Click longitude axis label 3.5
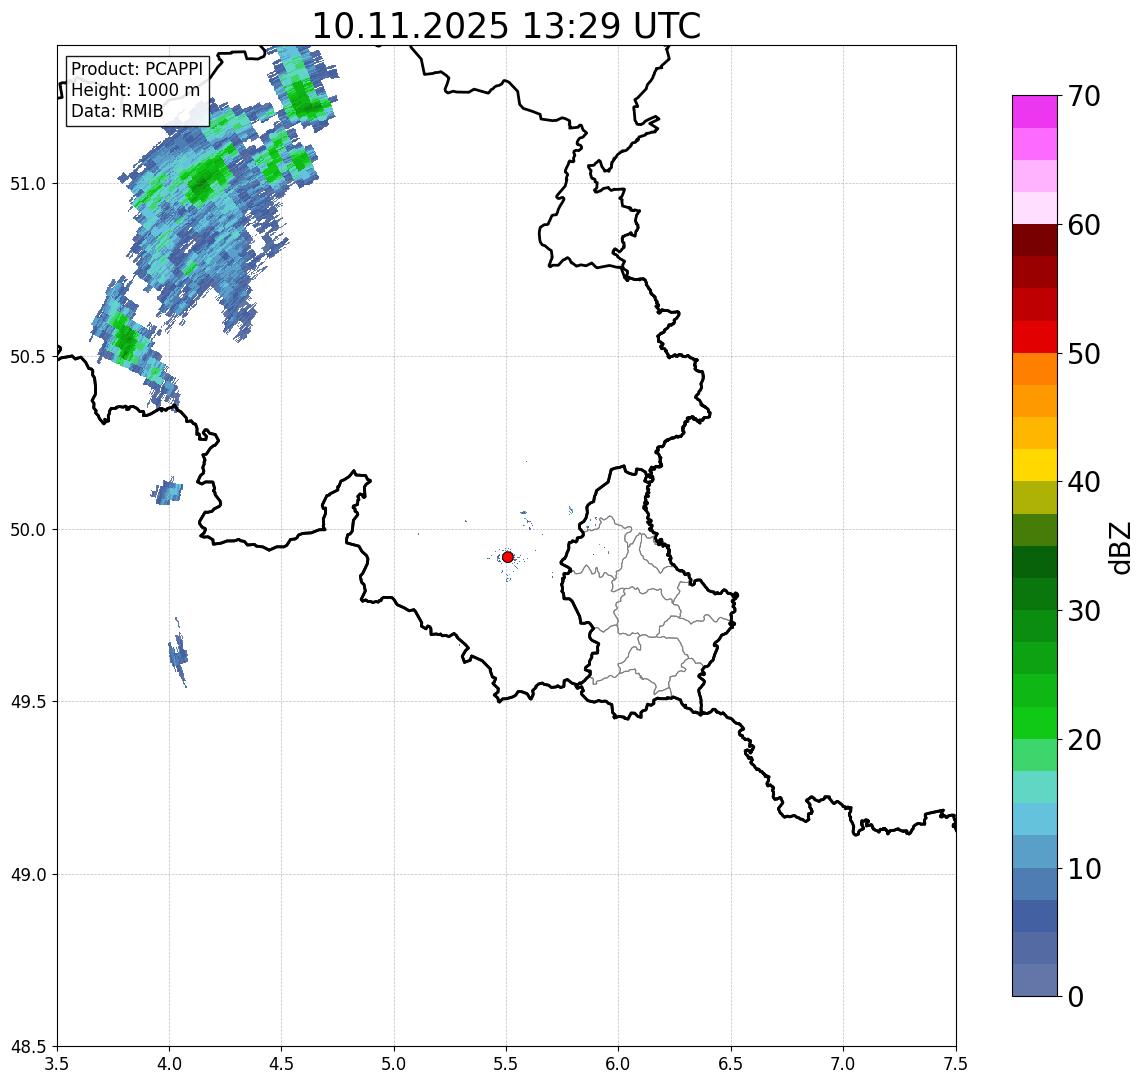The width and height of the screenshot is (1145, 1084). pos(57,1064)
